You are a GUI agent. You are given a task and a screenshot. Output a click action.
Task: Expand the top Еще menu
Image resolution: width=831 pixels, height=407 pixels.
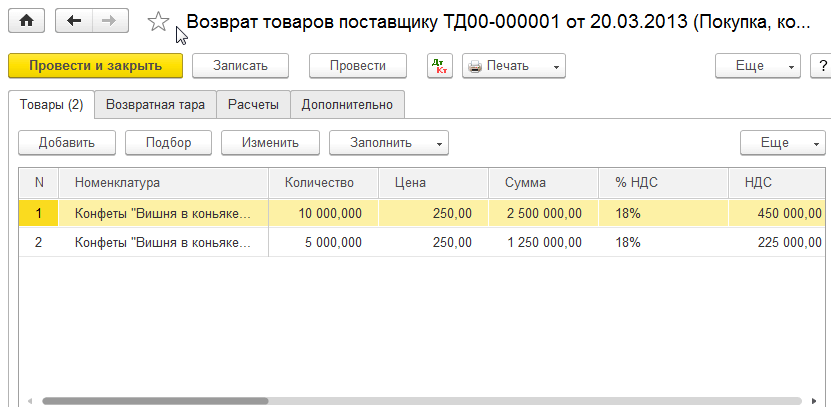(x=758, y=65)
